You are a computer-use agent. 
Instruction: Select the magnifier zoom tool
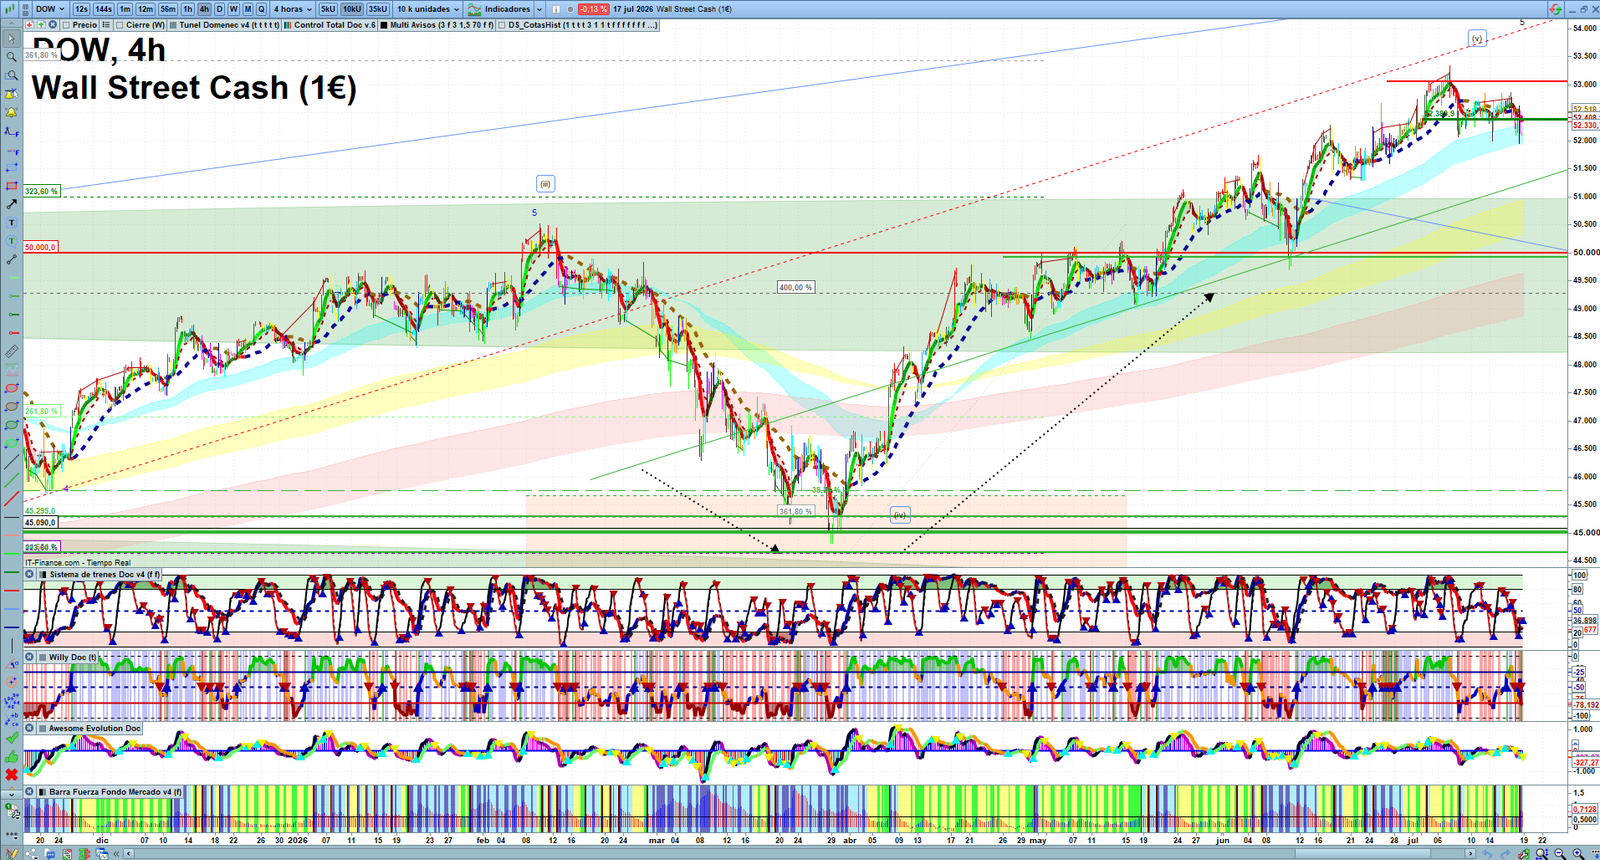[x=11, y=57]
